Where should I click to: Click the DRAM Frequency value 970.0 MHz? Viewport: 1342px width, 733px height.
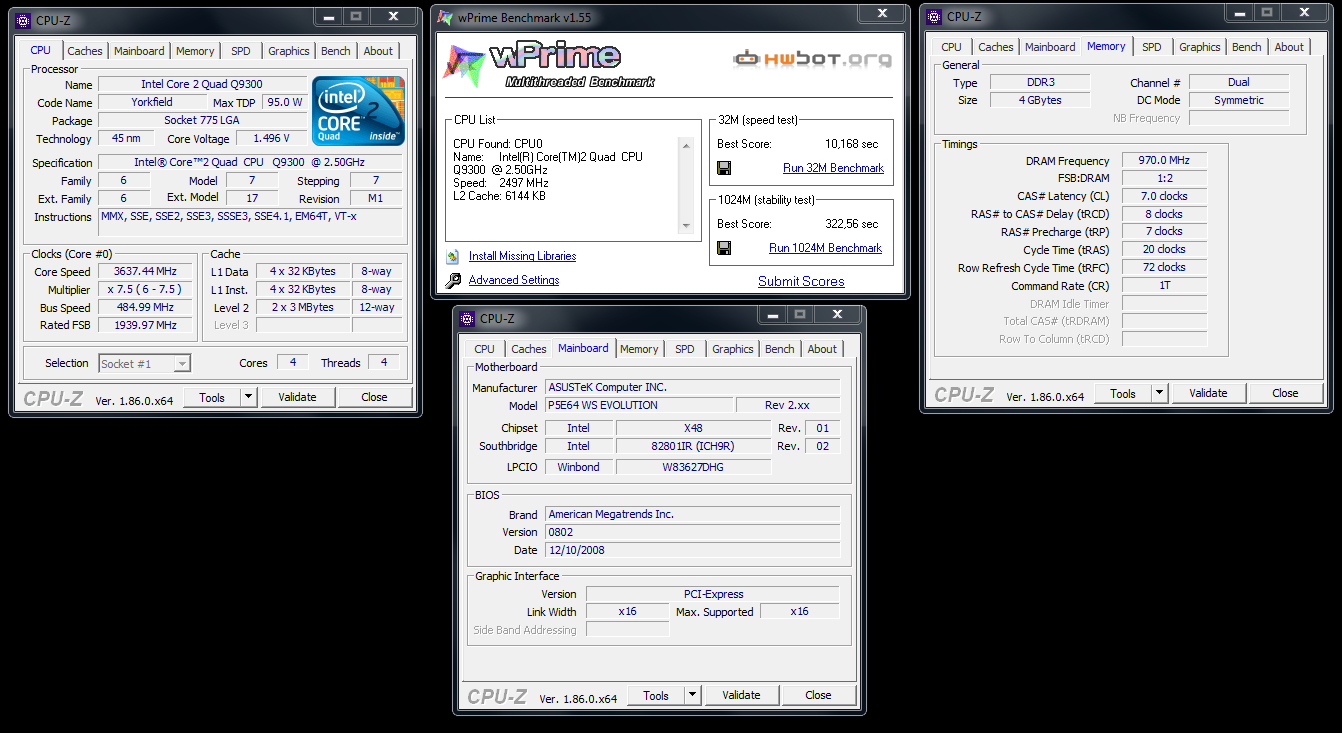(1164, 160)
